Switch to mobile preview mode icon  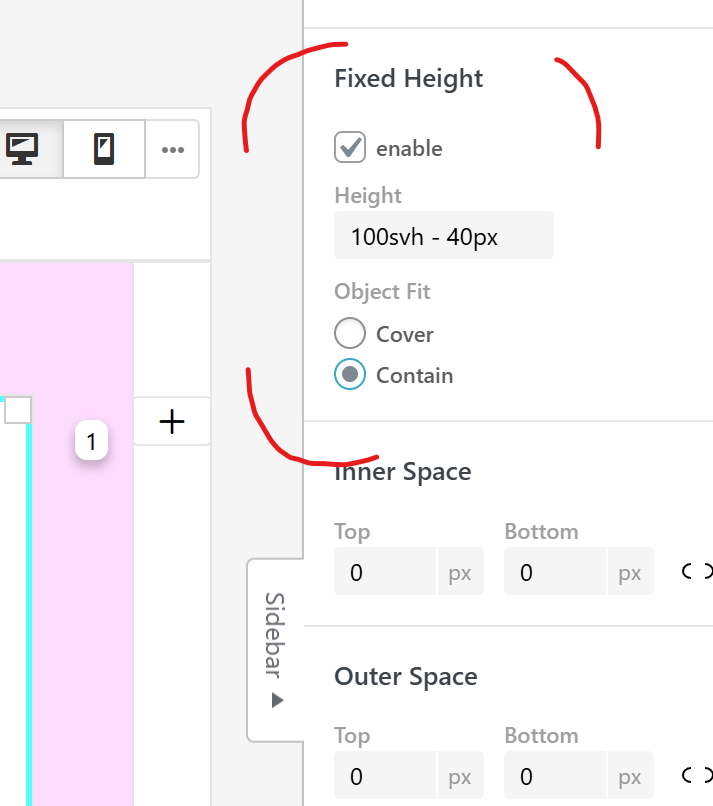pyautogui.click(x=104, y=149)
